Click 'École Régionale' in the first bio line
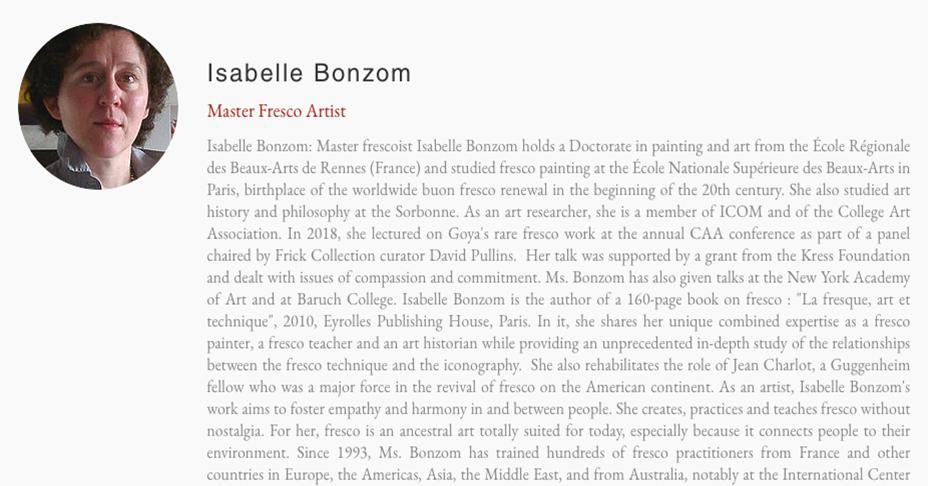Image resolution: width=928 pixels, height=486 pixels. [861, 146]
